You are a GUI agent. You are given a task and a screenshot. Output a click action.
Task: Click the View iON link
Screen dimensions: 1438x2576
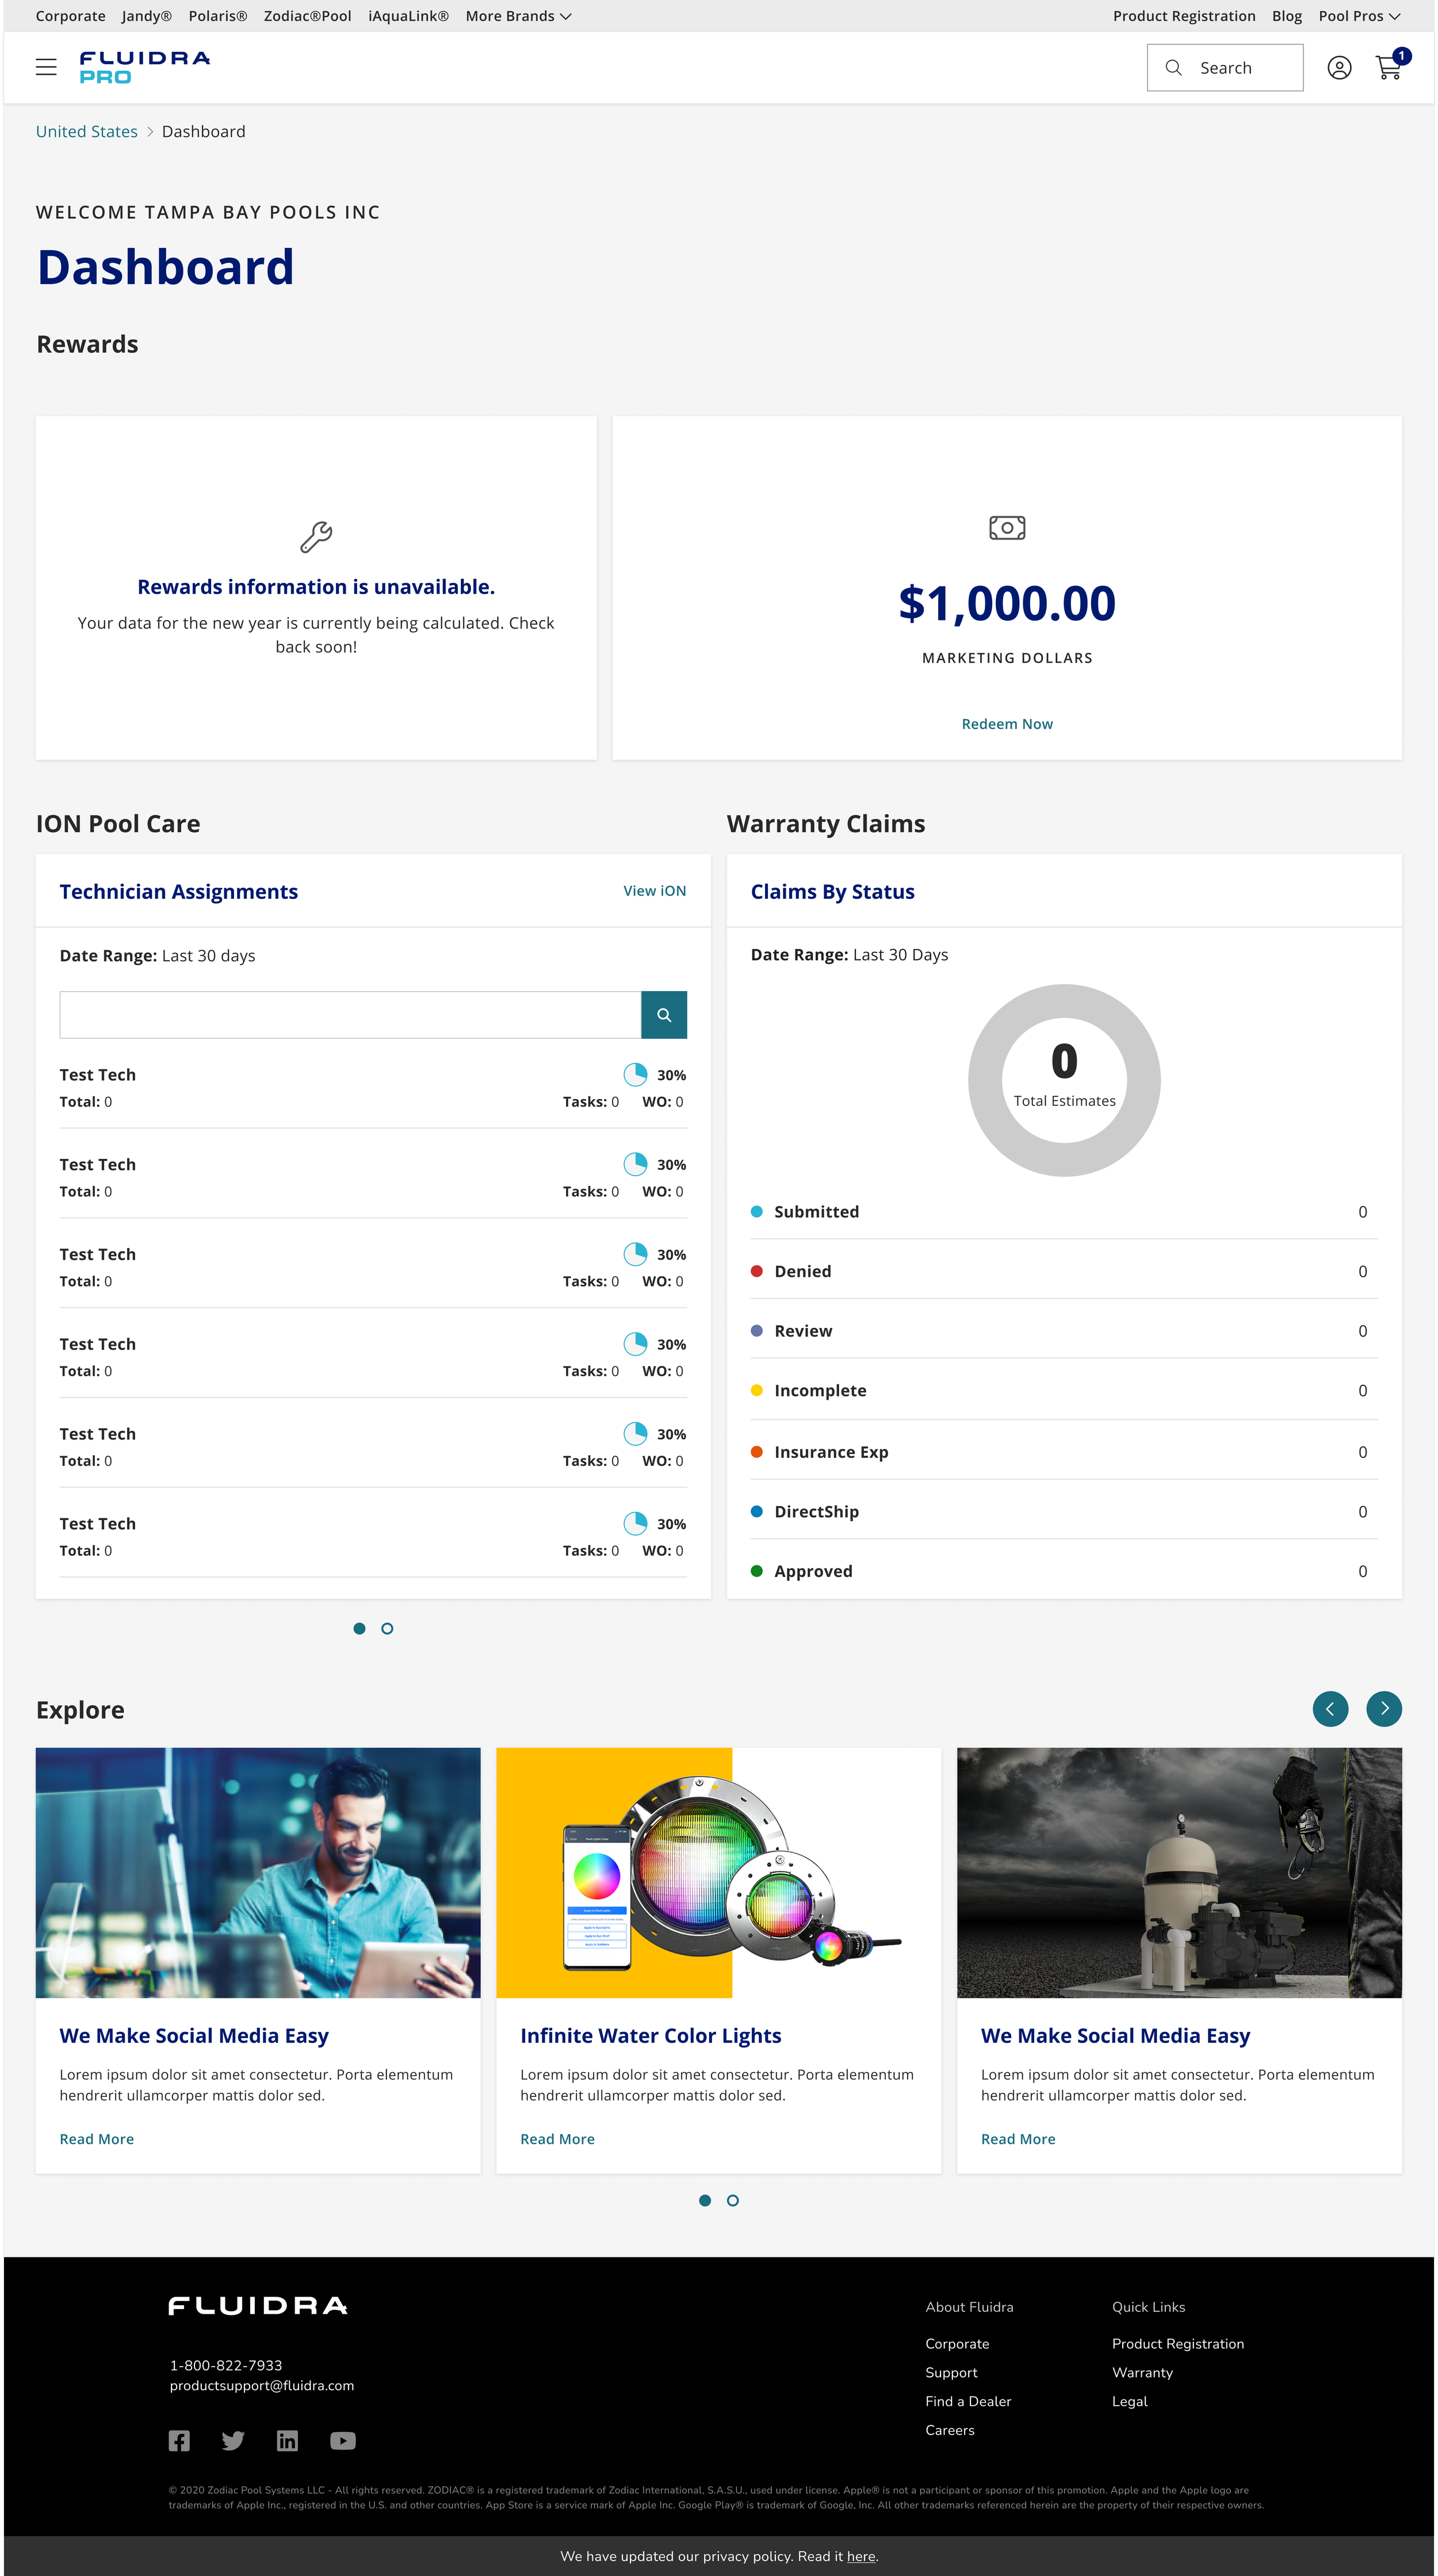pos(654,891)
